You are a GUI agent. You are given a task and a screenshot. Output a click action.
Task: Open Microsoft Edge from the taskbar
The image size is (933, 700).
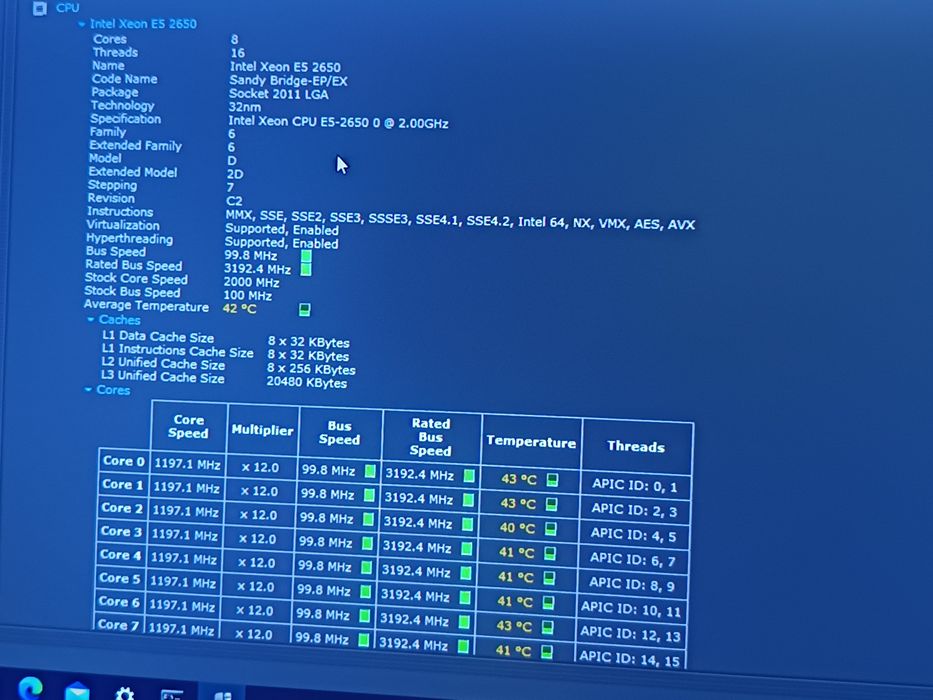point(30,689)
